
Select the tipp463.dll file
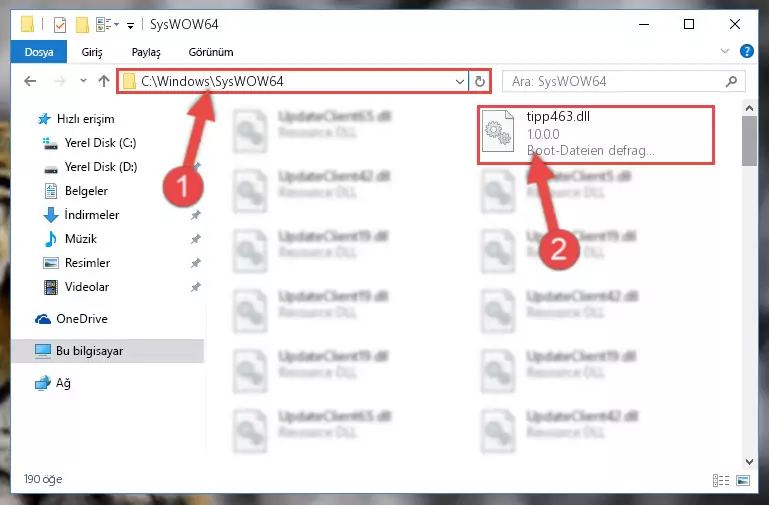coord(596,134)
